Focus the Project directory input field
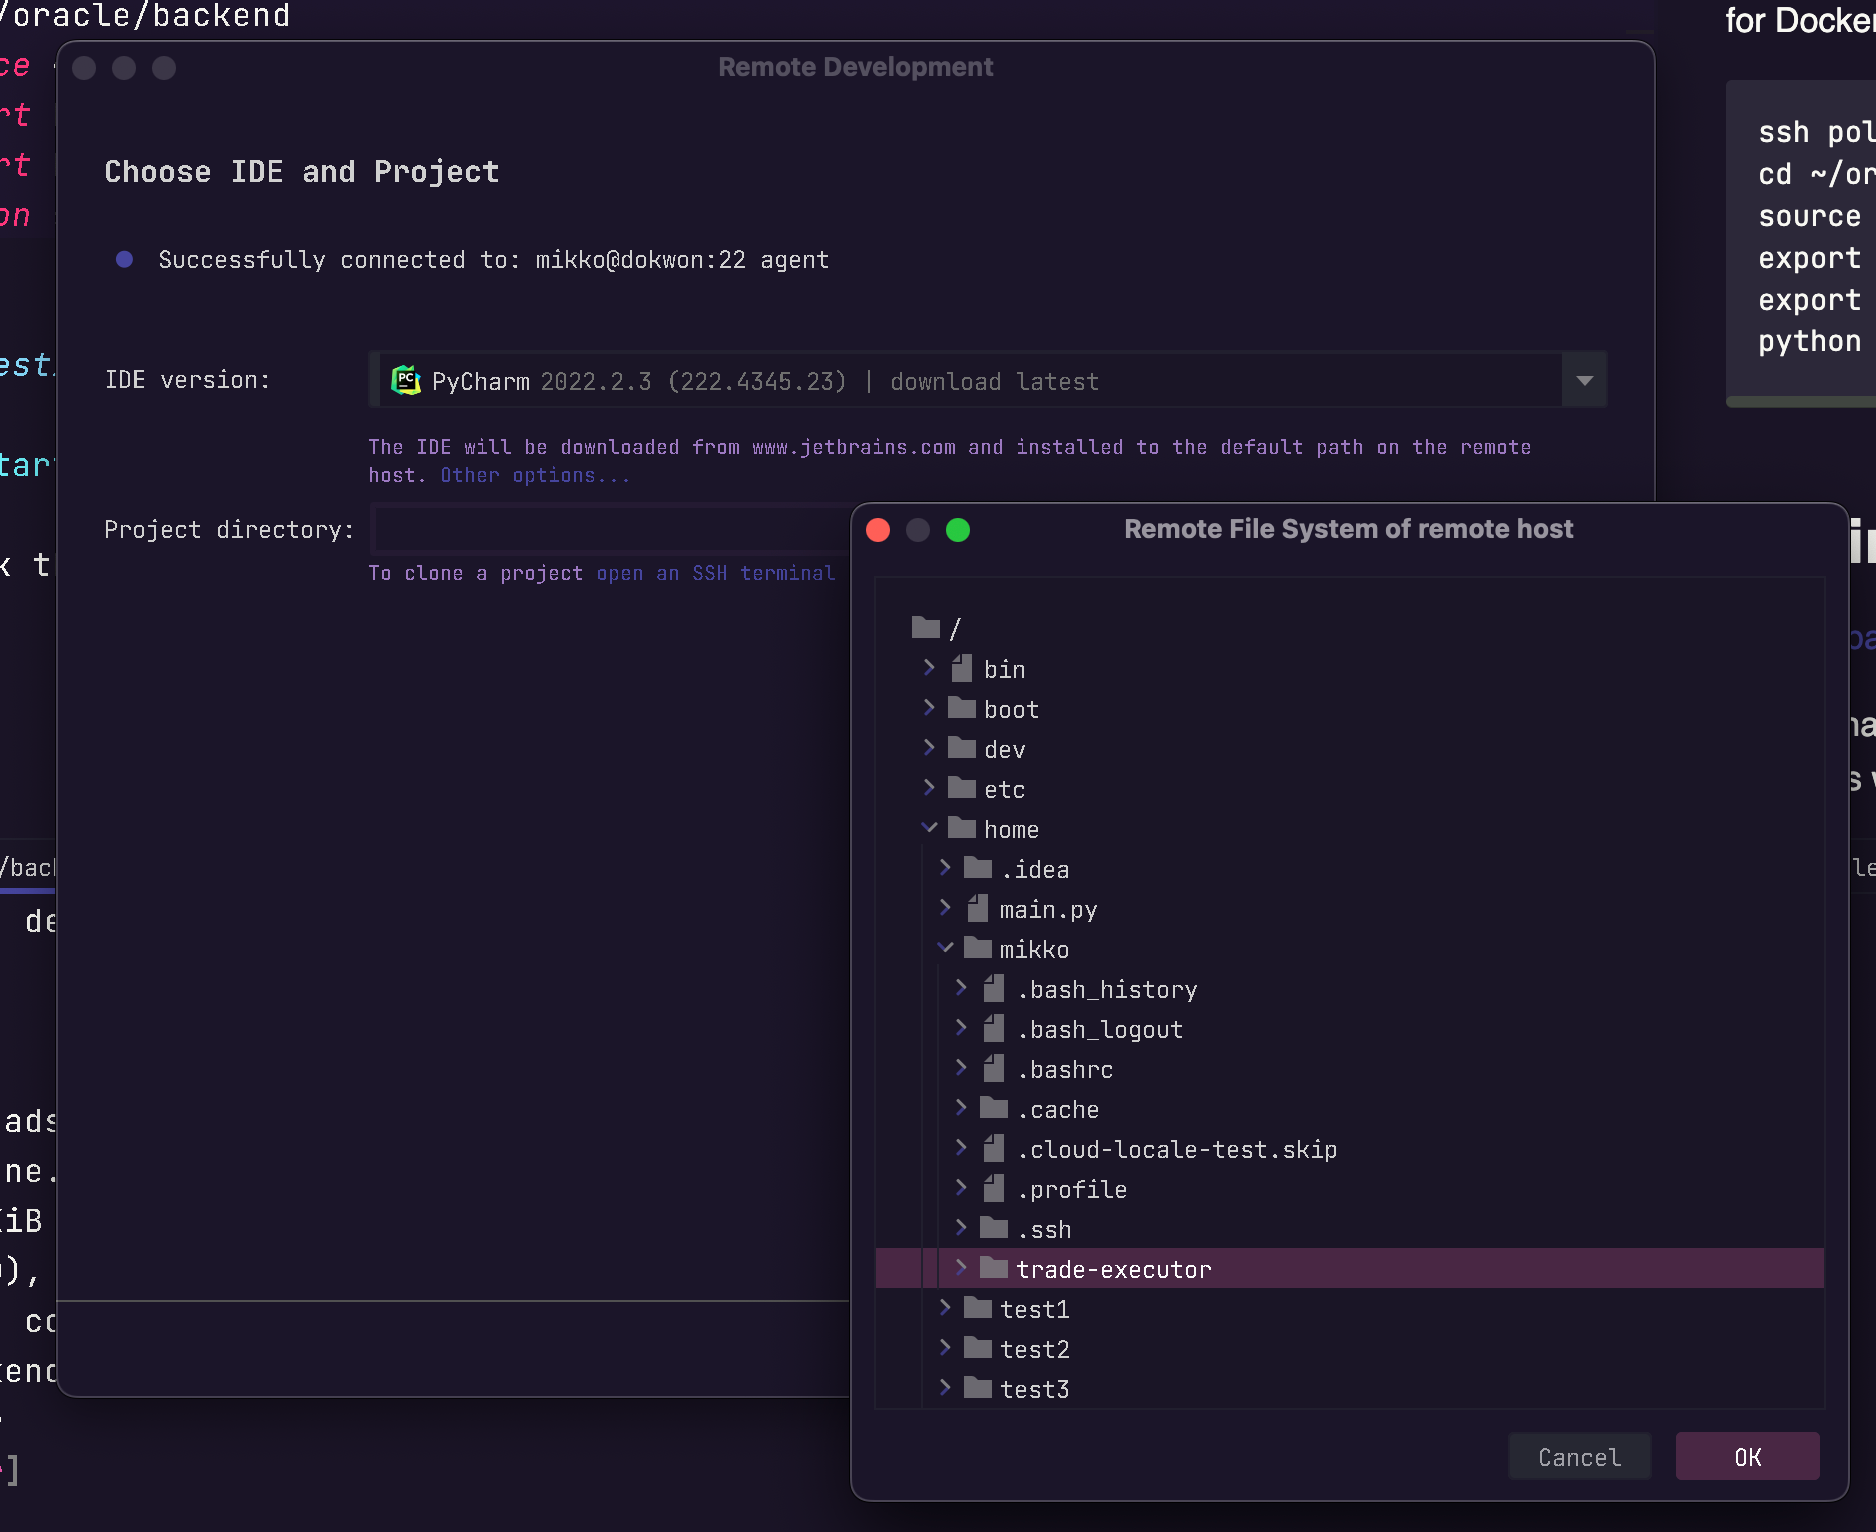Image resolution: width=1876 pixels, height=1532 pixels. click(610, 529)
